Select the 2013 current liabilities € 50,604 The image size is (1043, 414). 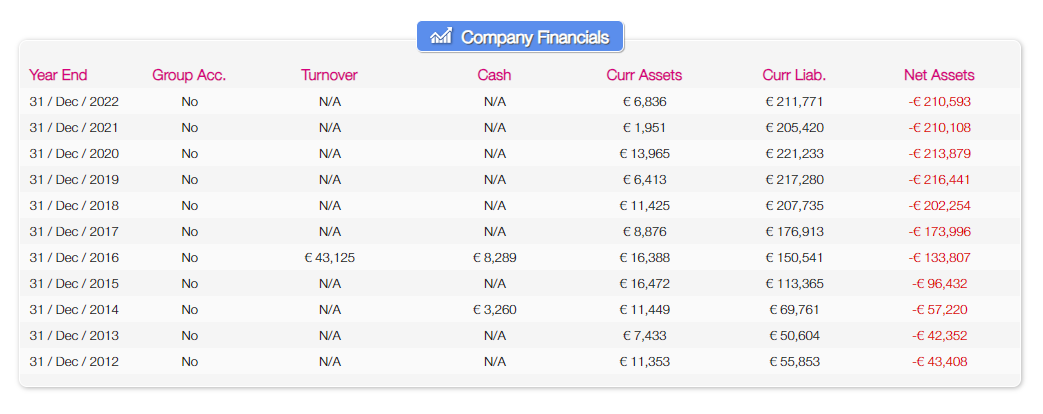pos(794,336)
